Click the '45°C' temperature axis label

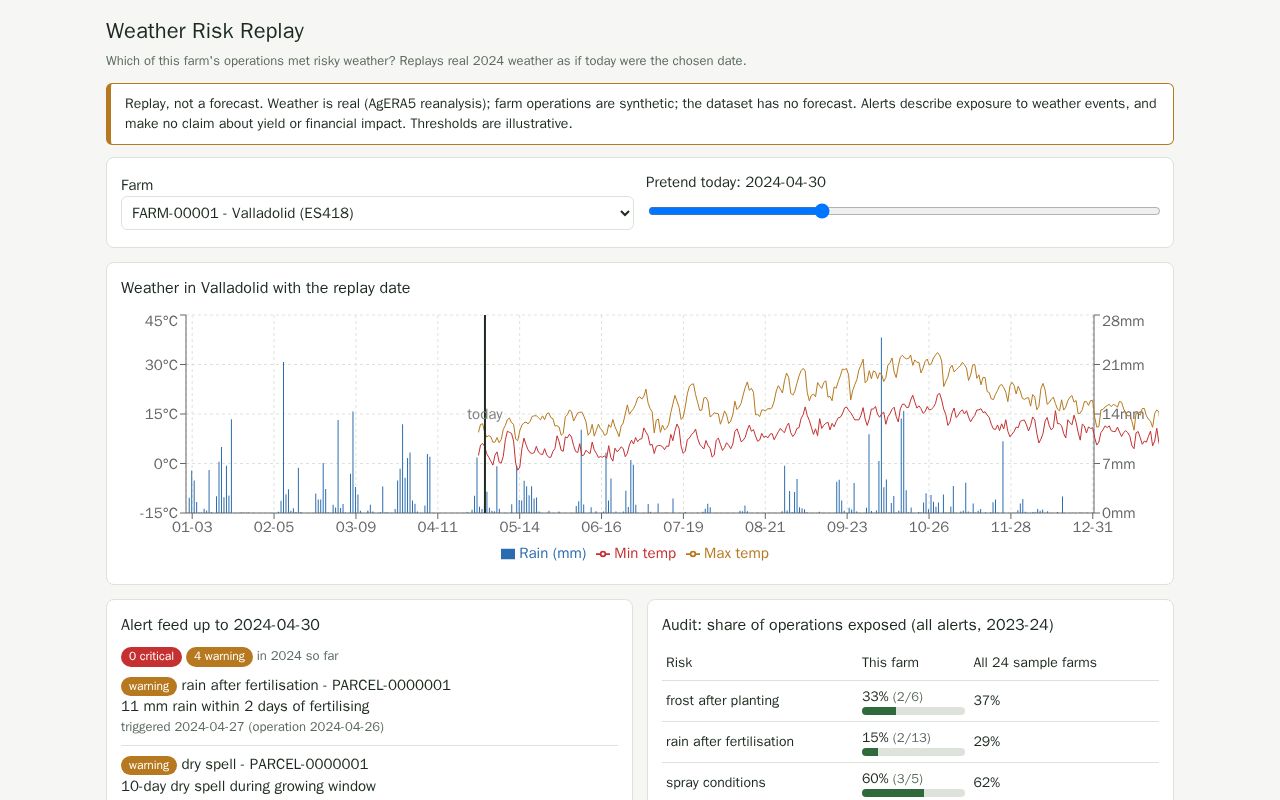(161, 321)
